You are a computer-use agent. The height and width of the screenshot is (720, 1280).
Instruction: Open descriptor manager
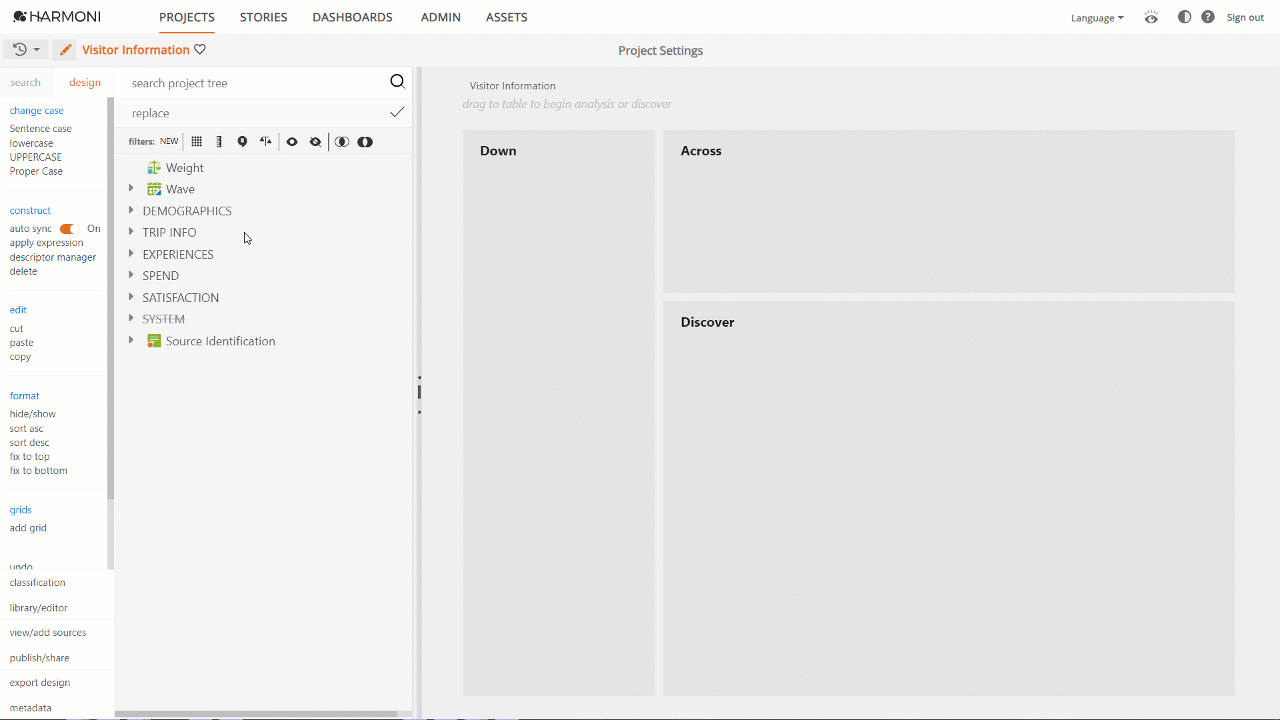coord(53,257)
